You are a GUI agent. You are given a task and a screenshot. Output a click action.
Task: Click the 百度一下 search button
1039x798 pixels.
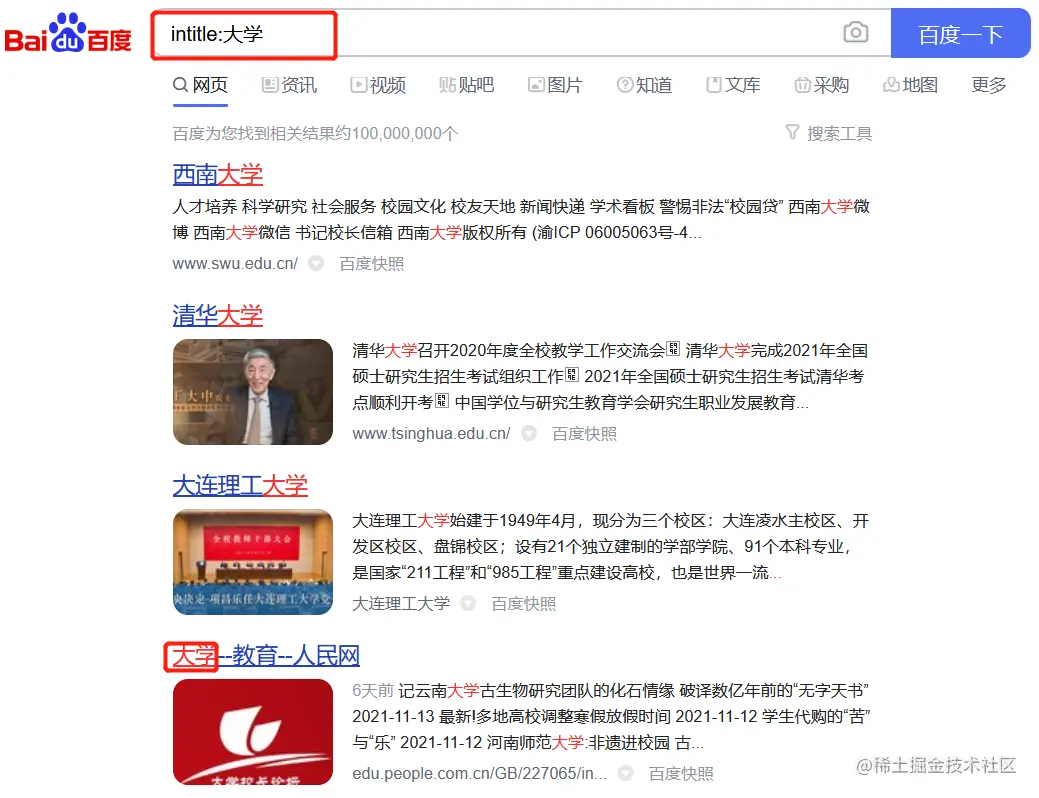click(x=960, y=34)
